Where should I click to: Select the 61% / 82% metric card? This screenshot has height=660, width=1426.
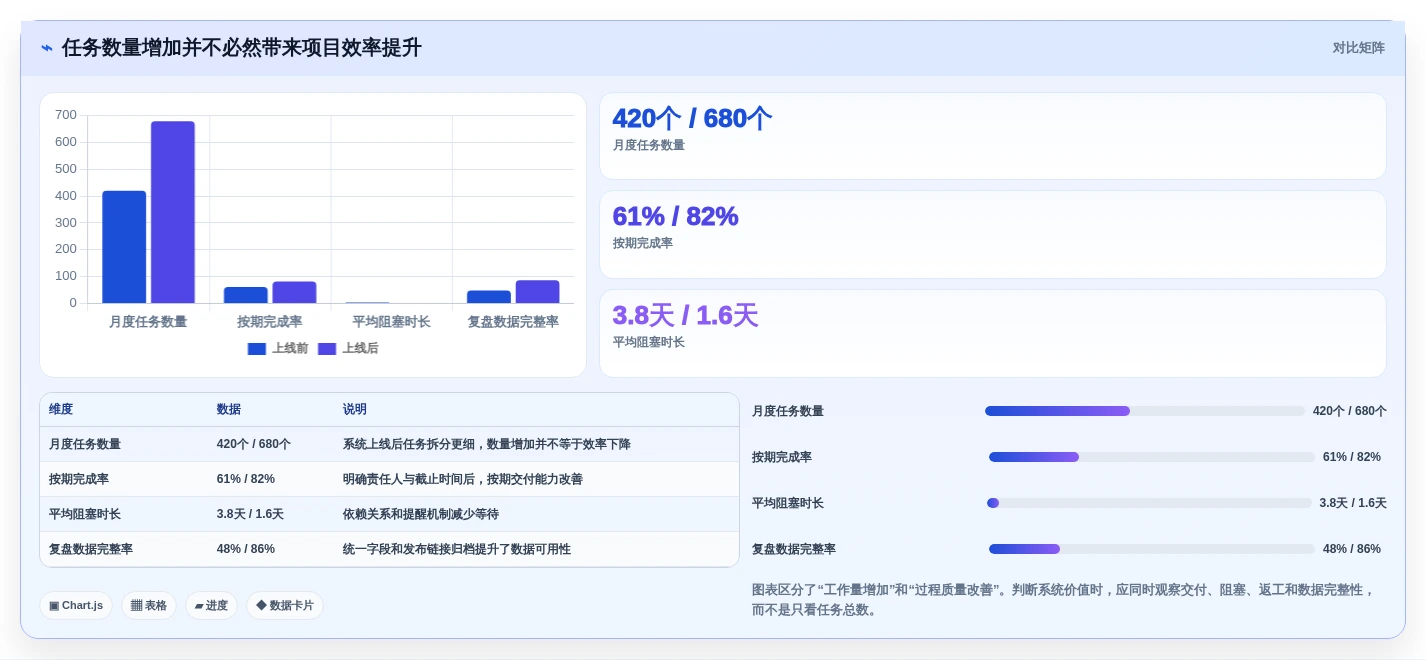click(x=992, y=234)
